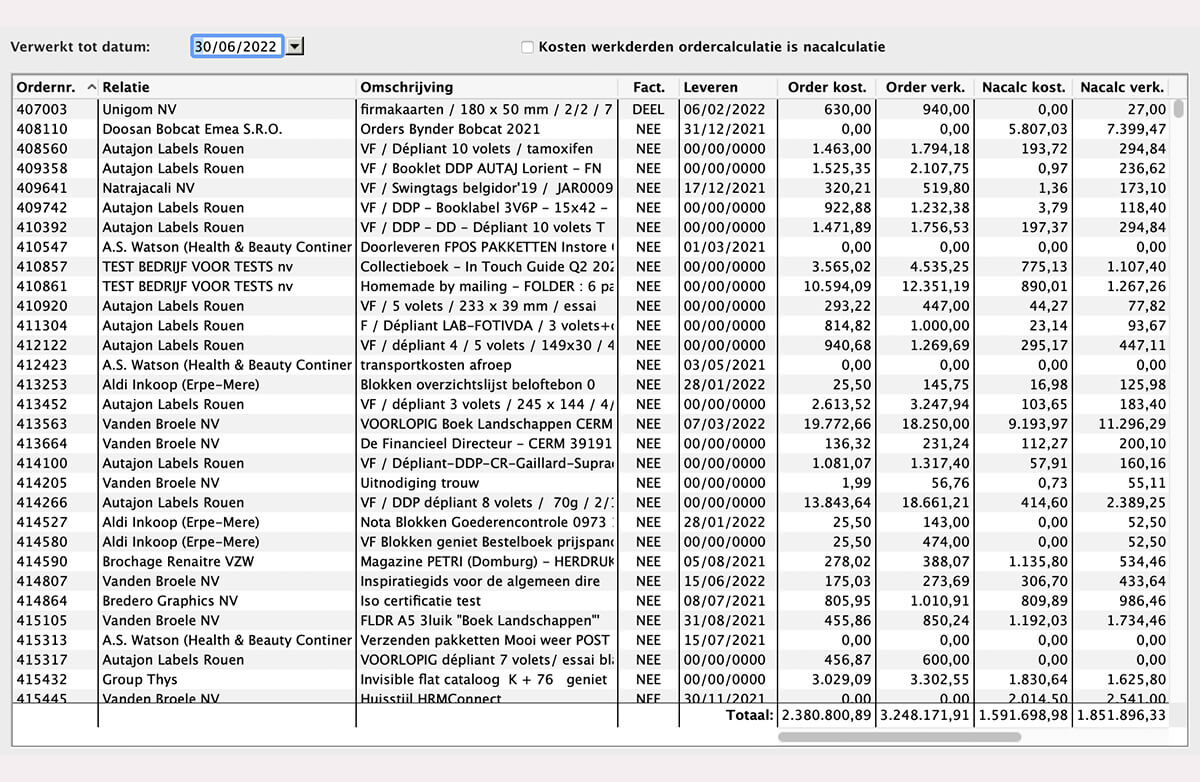Toggle sort arrow in Ordernr. header
Viewport: 1200px width, 782px height.
[x=91, y=87]
